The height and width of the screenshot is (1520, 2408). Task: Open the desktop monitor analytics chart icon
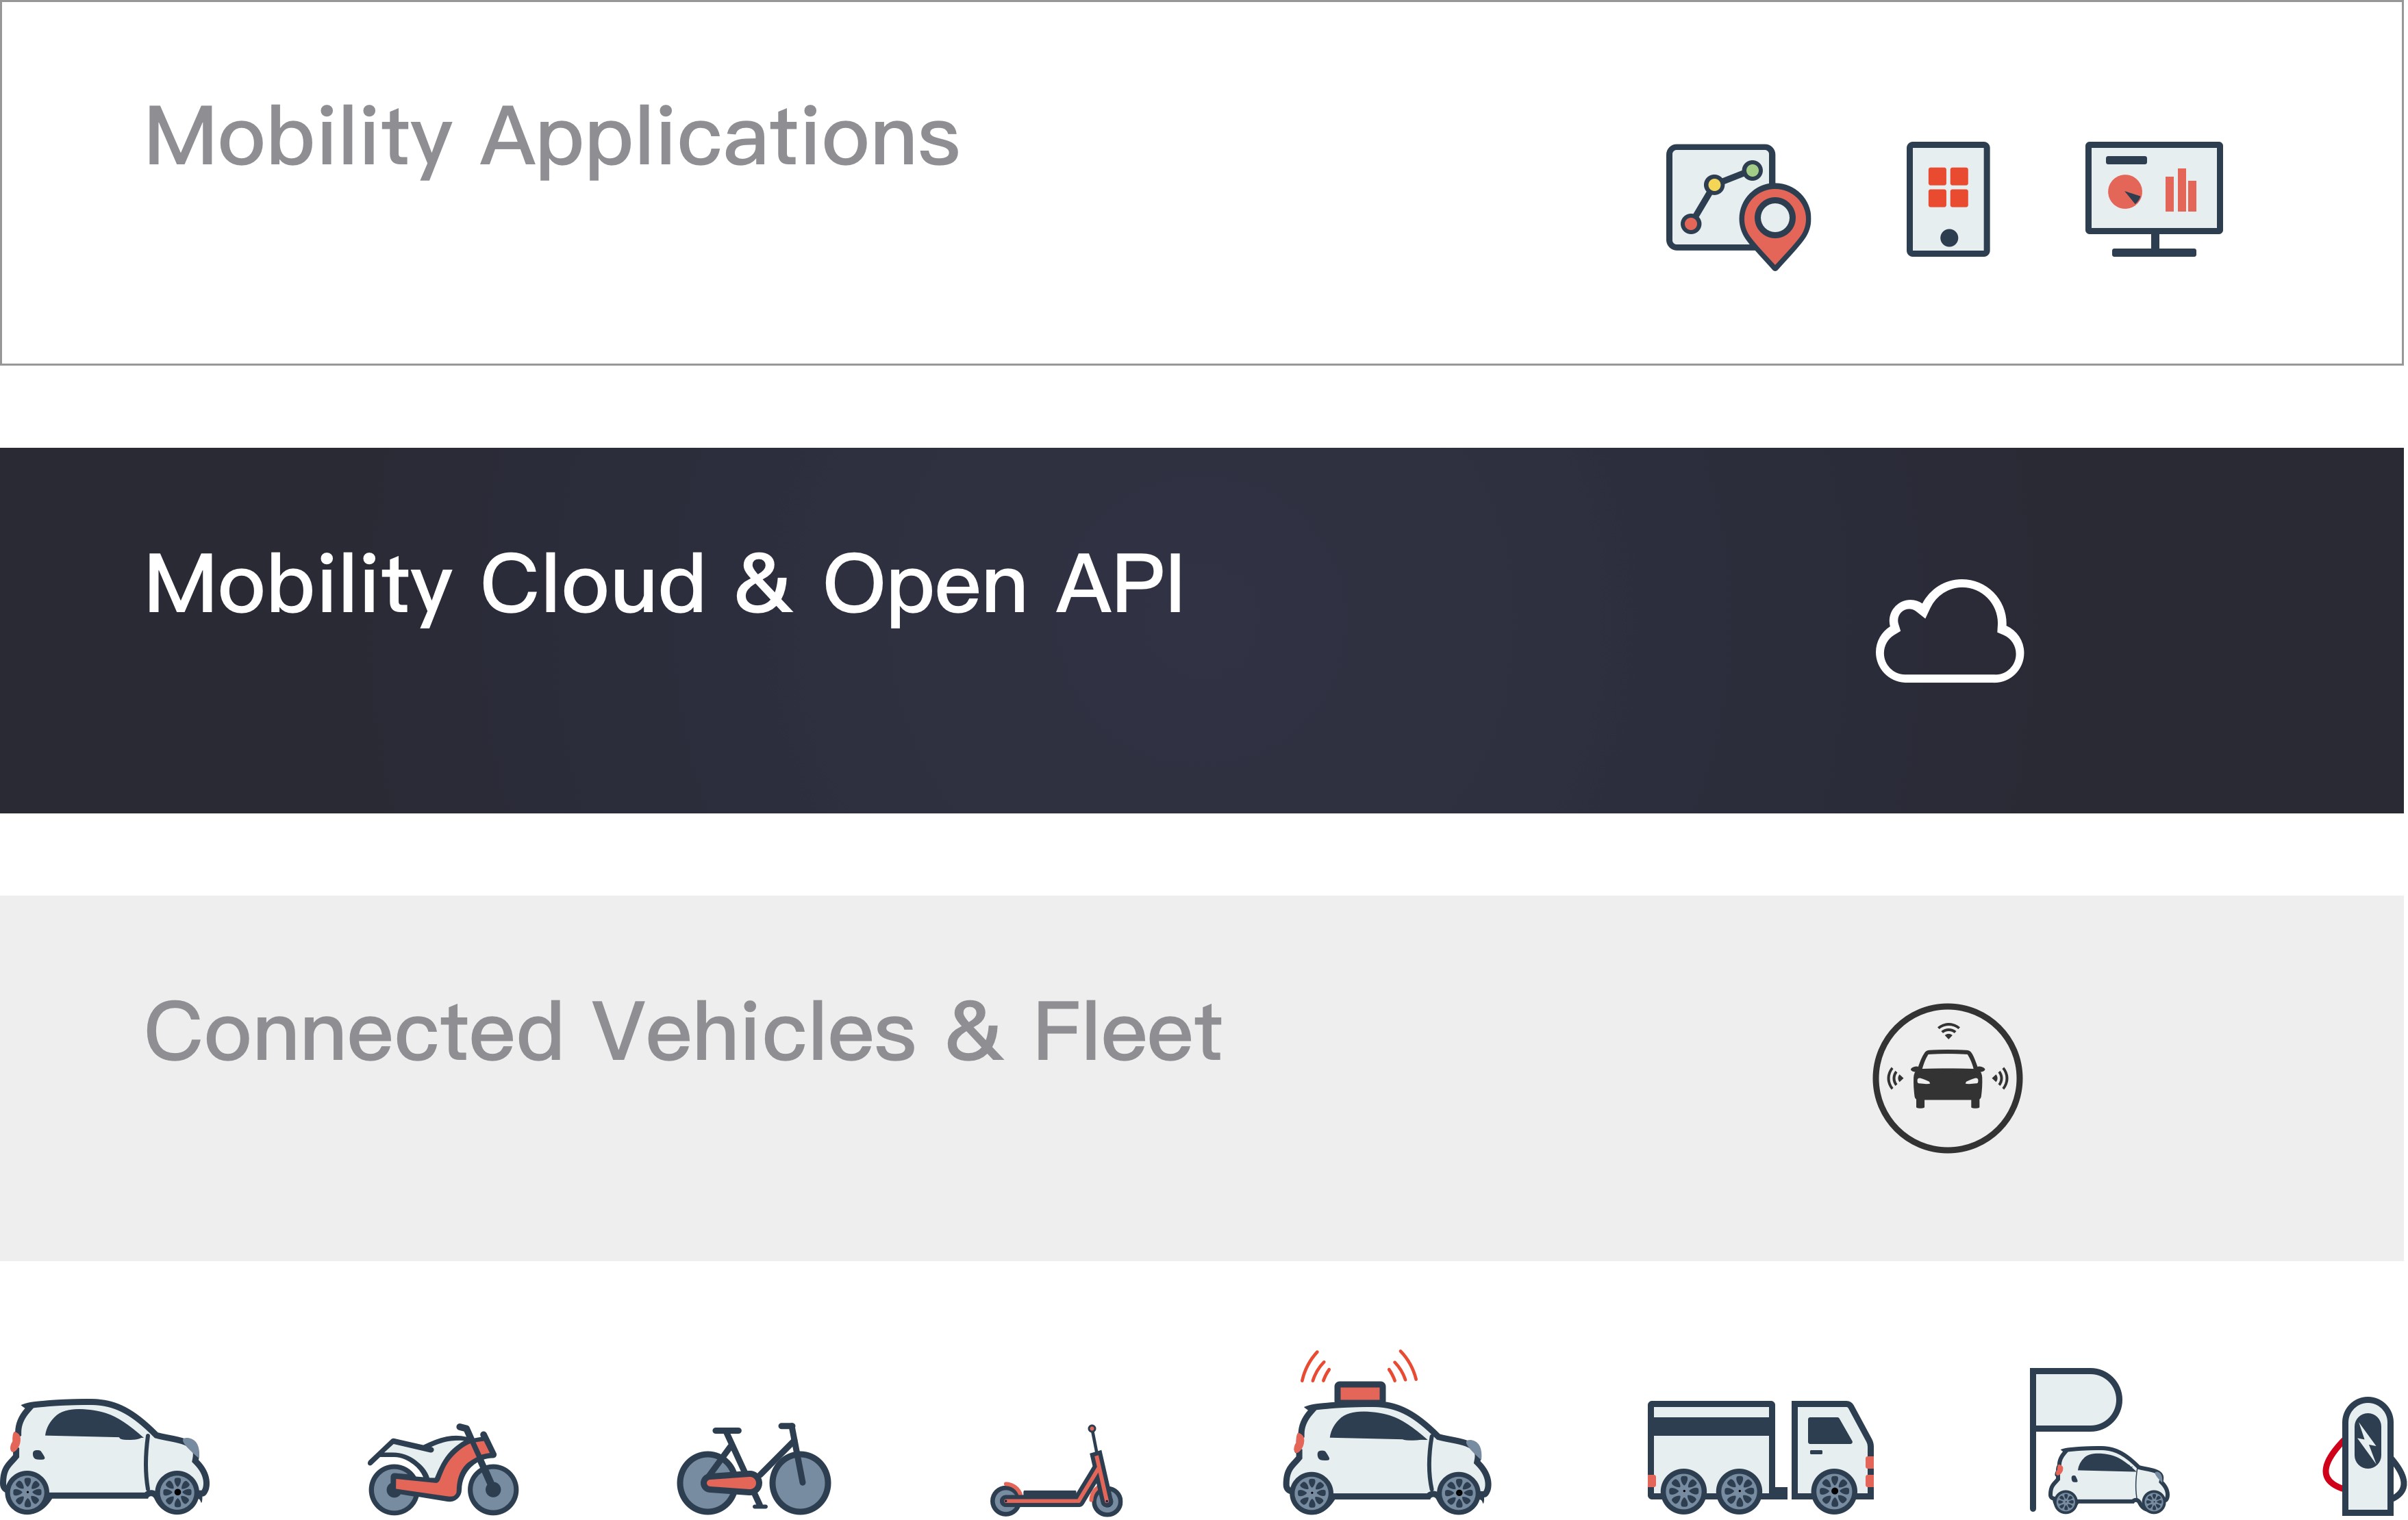[2153, 198]
